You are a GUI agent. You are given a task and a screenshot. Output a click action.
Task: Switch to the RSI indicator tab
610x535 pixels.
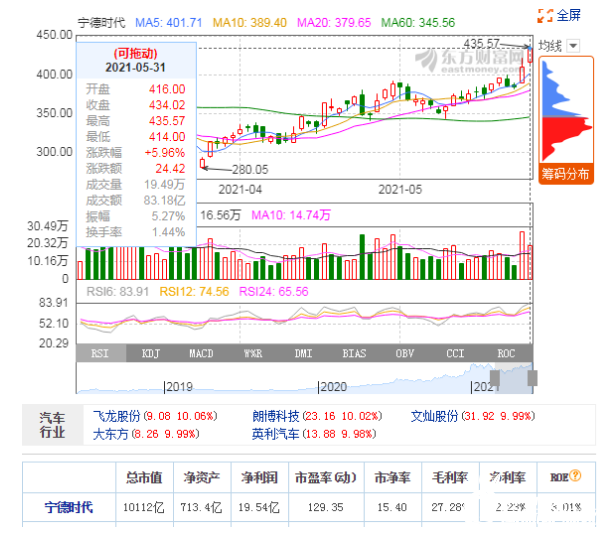pyautogui.click(x=100, y=353)
